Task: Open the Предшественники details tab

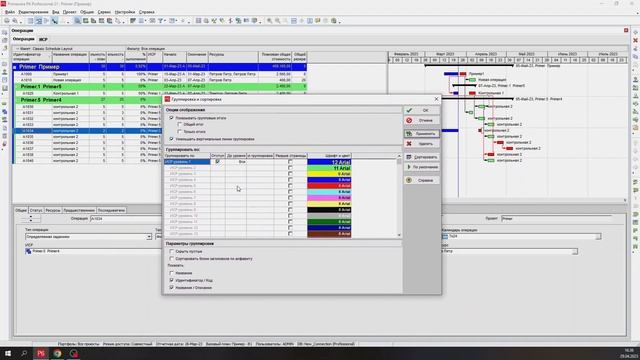Action: 79,210
